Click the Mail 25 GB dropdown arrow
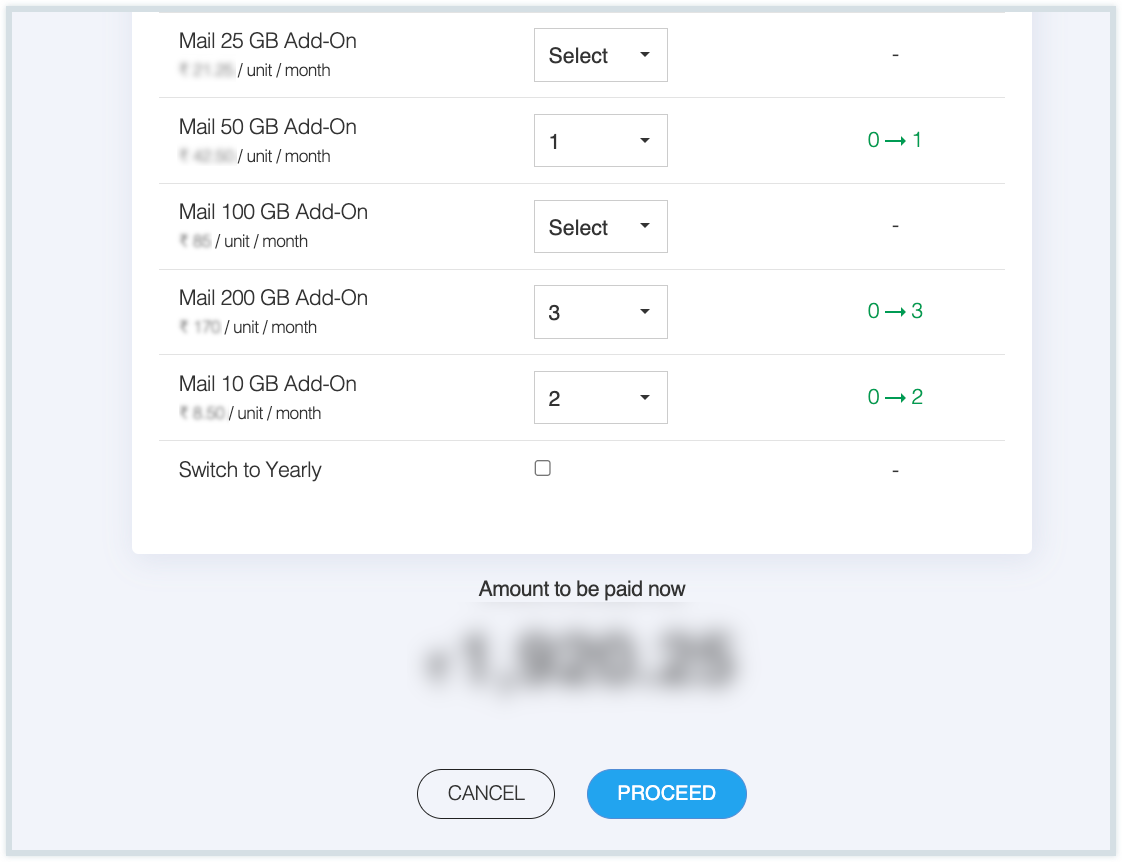The height and width of the screenshot is (862, 1122). 646,55
